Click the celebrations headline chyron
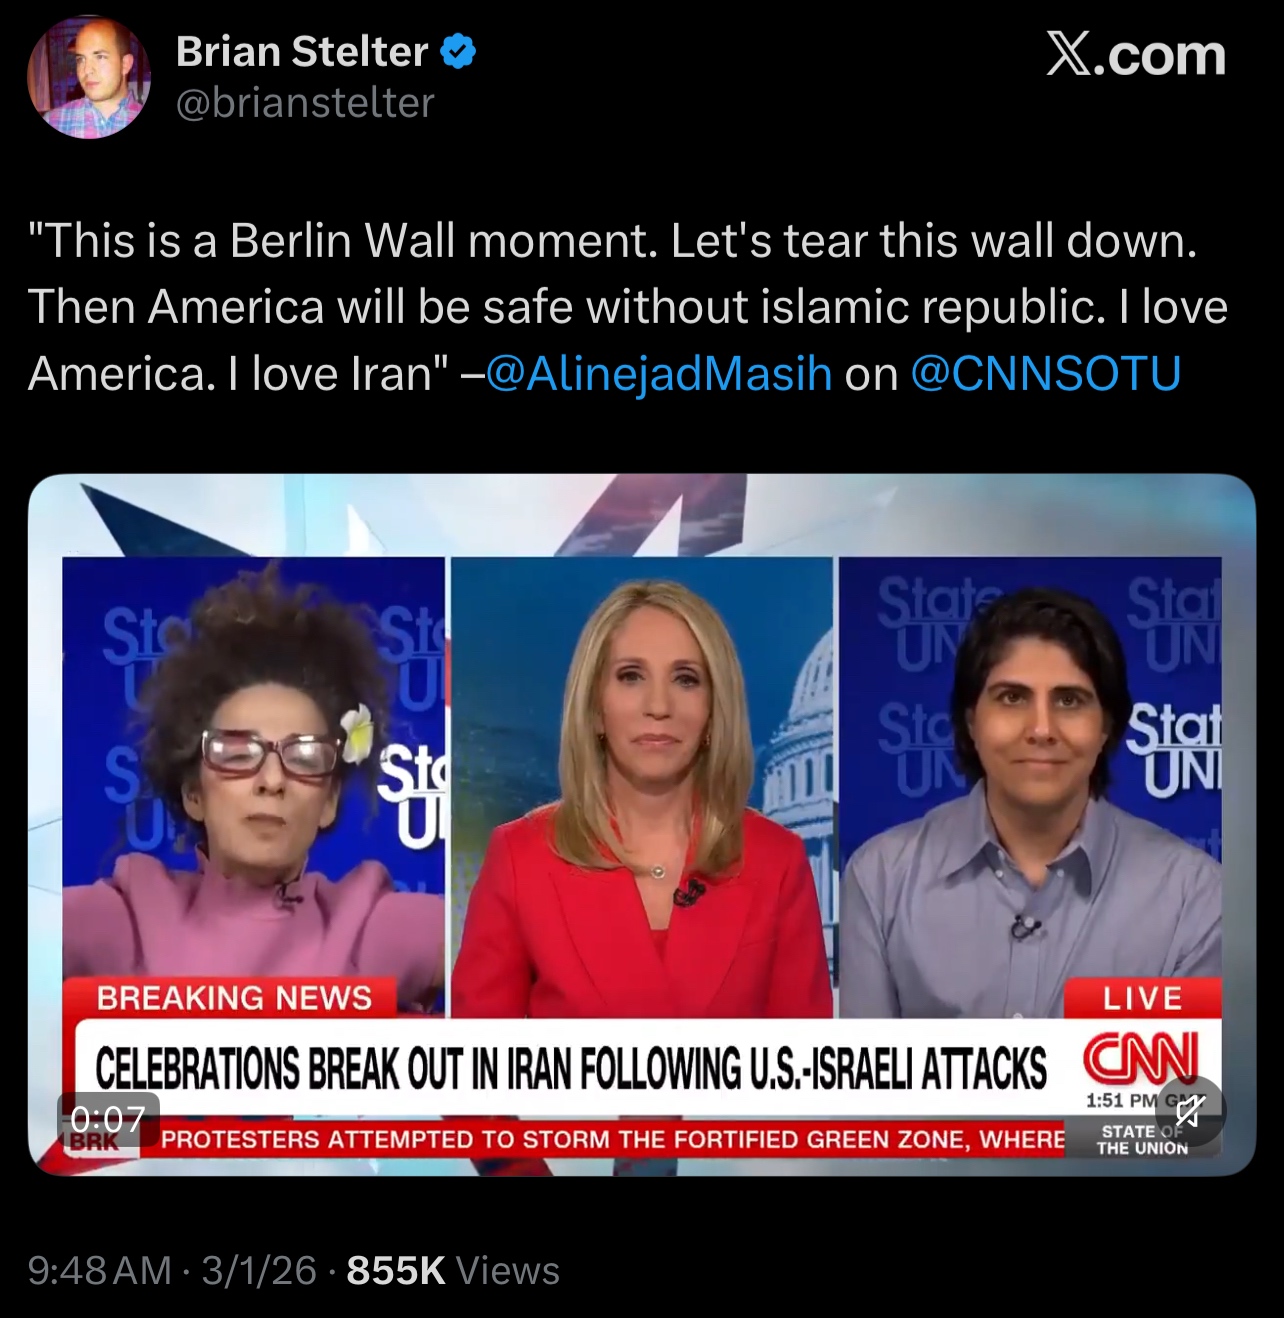Viewport: 1284px width, 1318px height. 571,1068
